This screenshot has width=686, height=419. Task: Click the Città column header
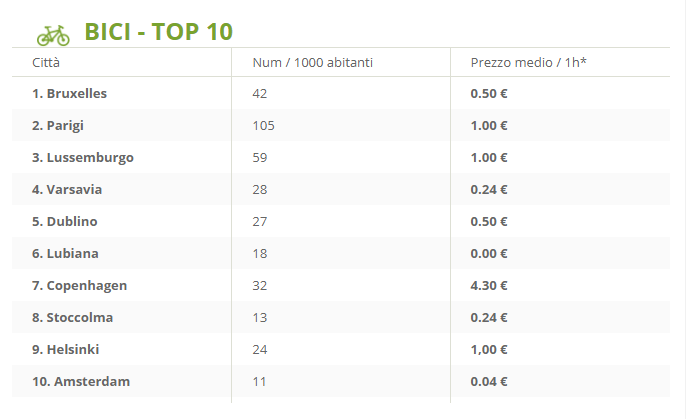pos(46,63)
